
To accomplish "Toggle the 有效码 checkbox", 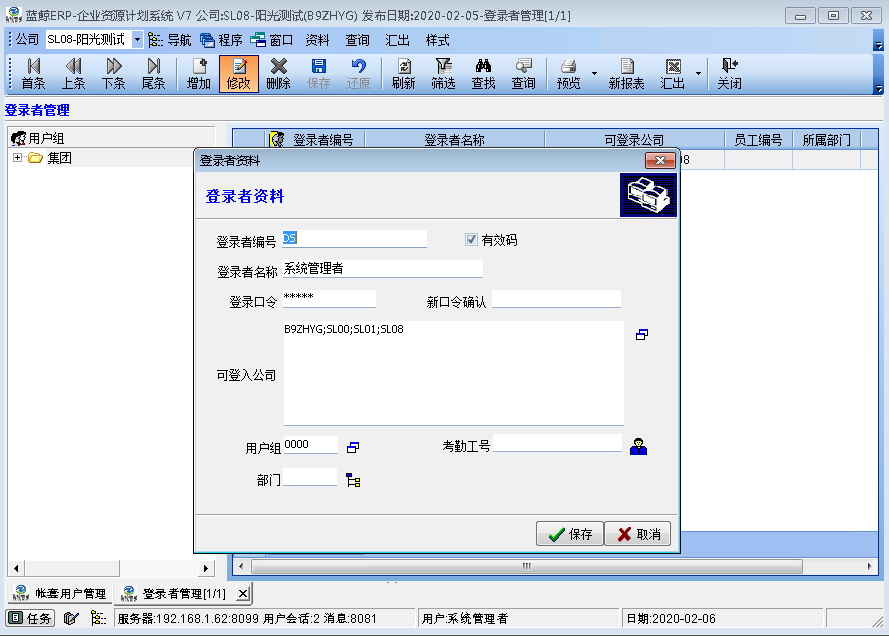I will 471,240.
